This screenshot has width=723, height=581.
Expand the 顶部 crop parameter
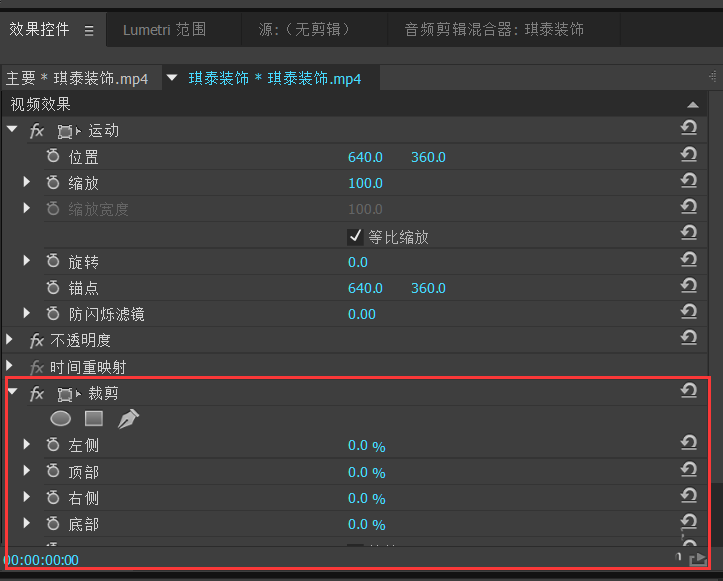27,471
